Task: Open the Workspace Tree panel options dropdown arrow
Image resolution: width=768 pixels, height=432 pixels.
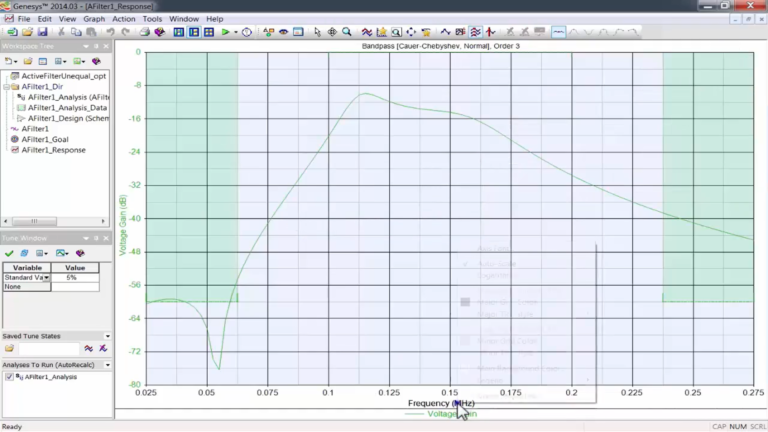Action: 86,46
